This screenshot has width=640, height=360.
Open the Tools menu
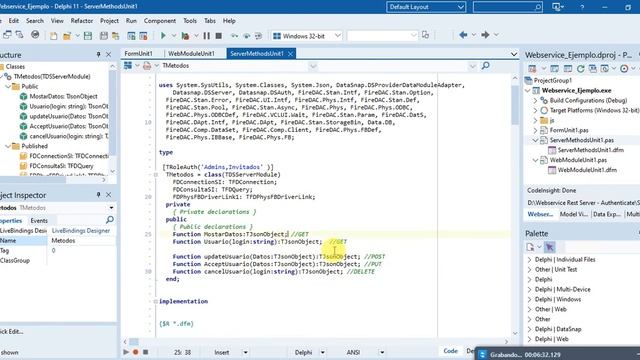pyautogui.click(x=190, y=21)
